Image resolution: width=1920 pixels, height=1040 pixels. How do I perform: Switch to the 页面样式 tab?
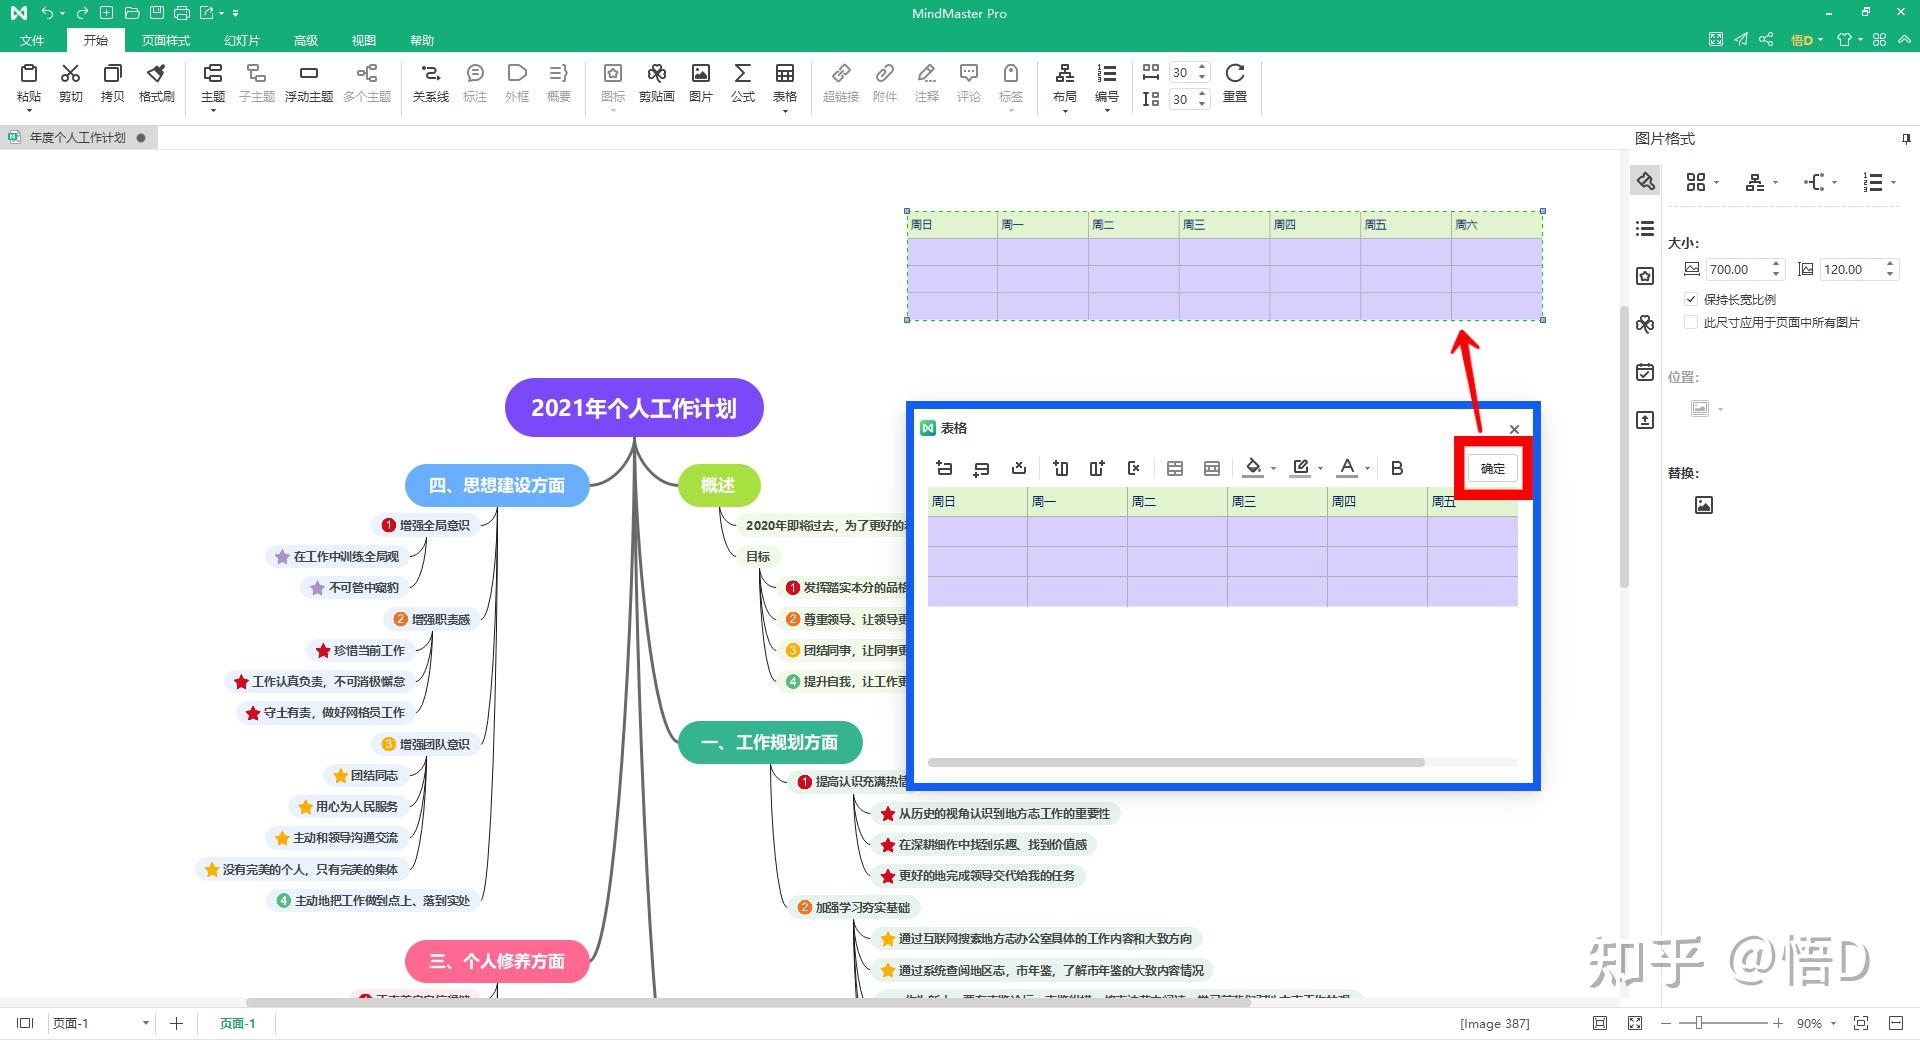click(165, 40)
